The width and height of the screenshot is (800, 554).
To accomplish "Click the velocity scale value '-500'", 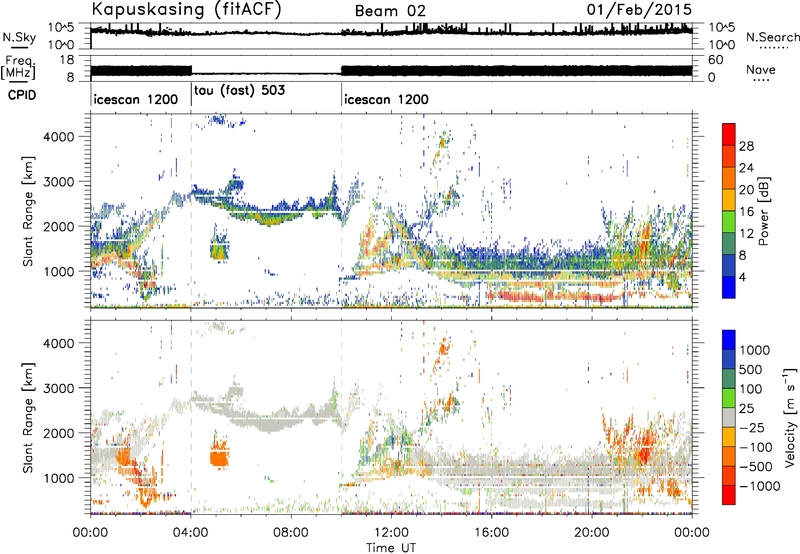I will [756, 467].
